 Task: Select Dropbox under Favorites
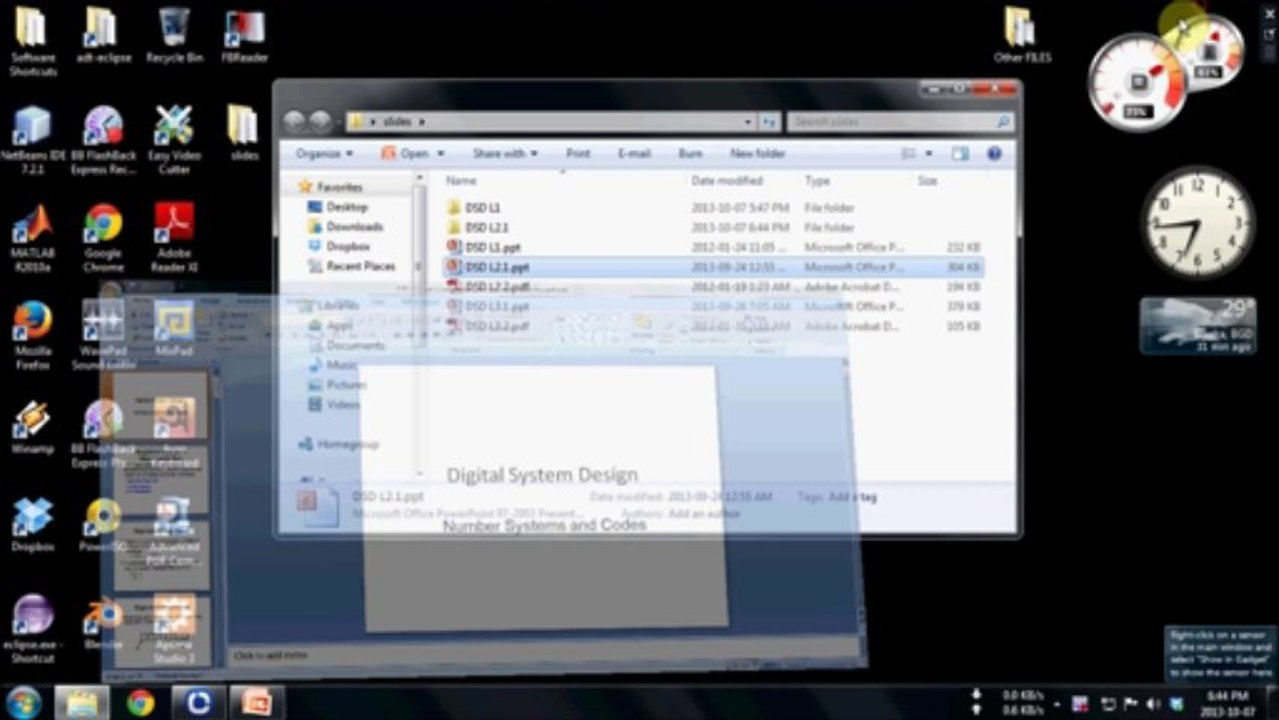339,246
